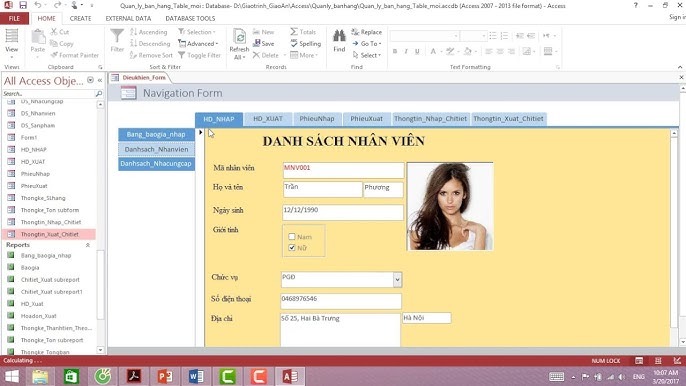This screenshot has width=686, height=386.
Task: Open the Baogia report in navigation pane
Action: tap(30, 267)
